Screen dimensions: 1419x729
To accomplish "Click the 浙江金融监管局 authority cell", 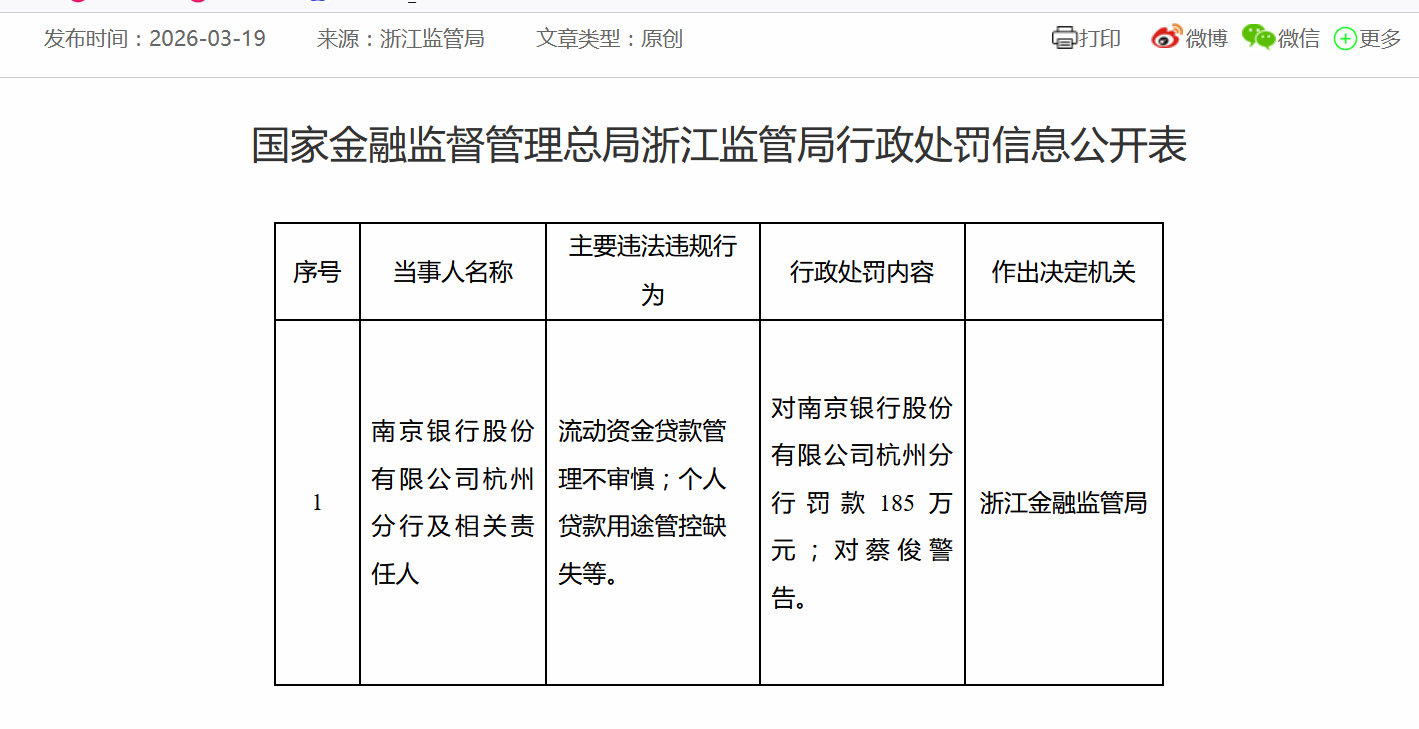I will (1064, 503).
